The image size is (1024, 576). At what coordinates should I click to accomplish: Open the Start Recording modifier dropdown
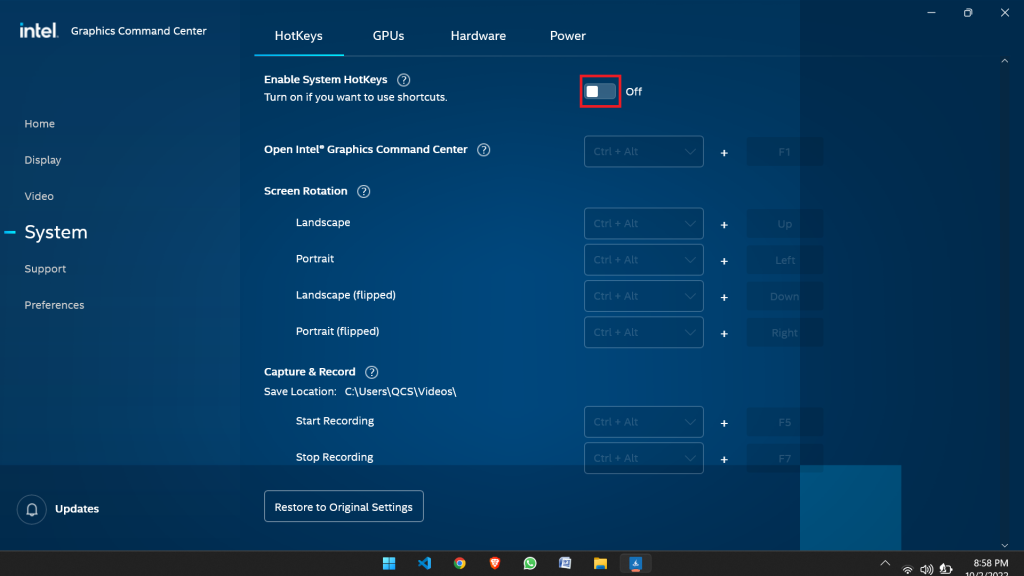[x=643, y=423]
